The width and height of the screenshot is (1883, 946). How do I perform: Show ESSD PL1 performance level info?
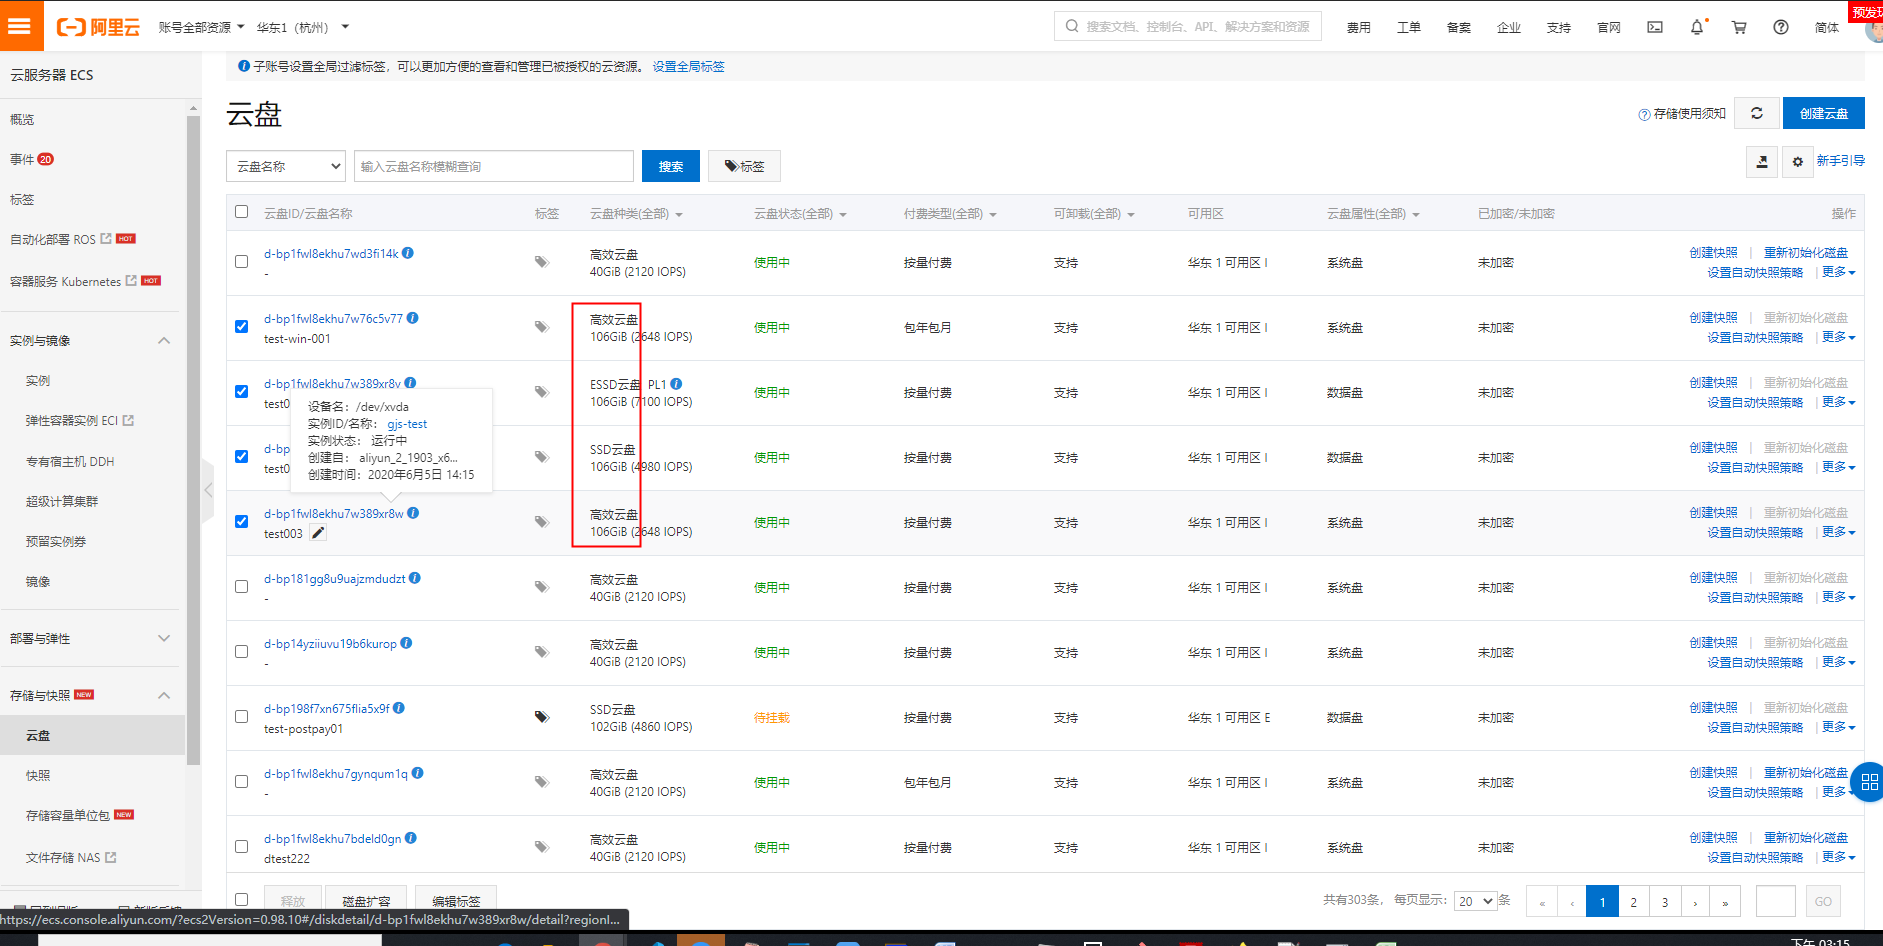676,384
